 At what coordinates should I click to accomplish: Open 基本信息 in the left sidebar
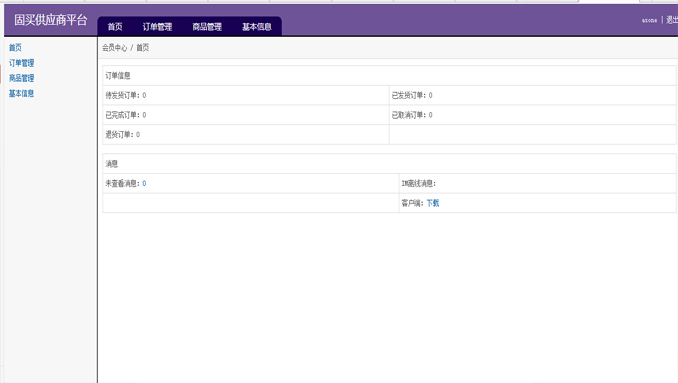coord(22,93)
